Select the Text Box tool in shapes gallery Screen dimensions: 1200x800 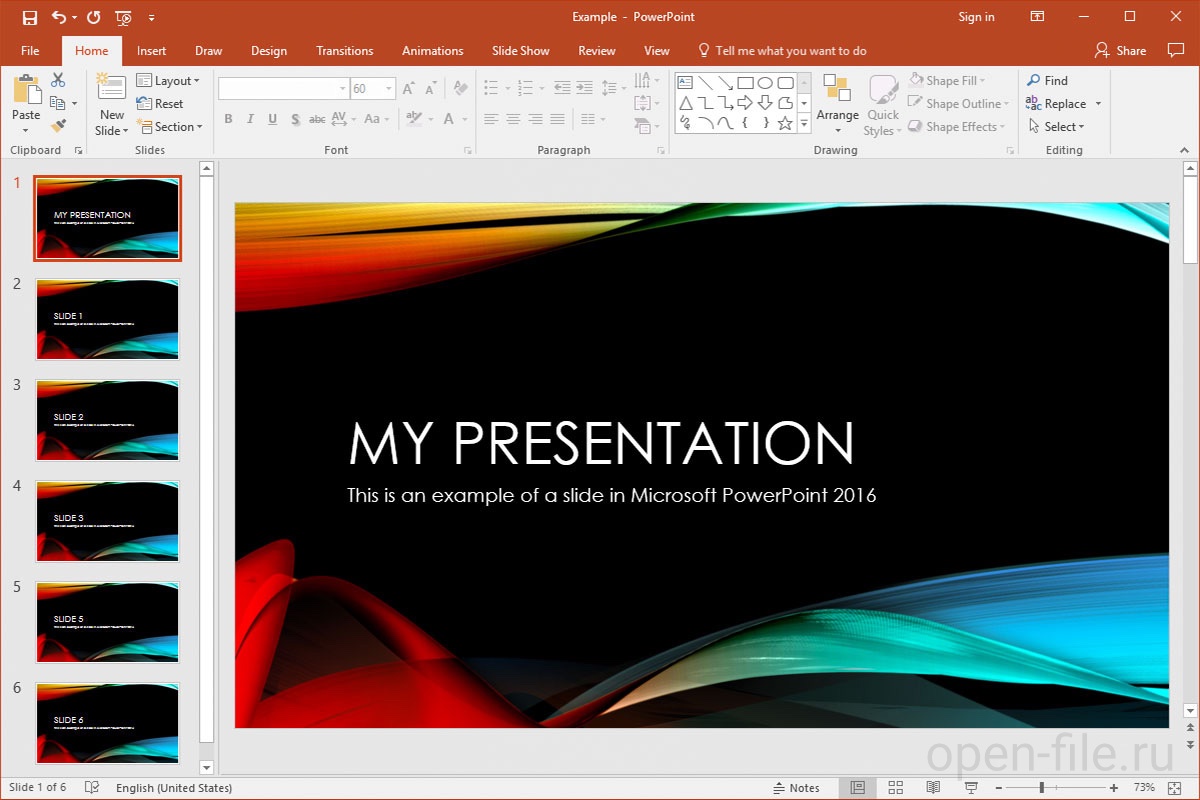(685, 80)
